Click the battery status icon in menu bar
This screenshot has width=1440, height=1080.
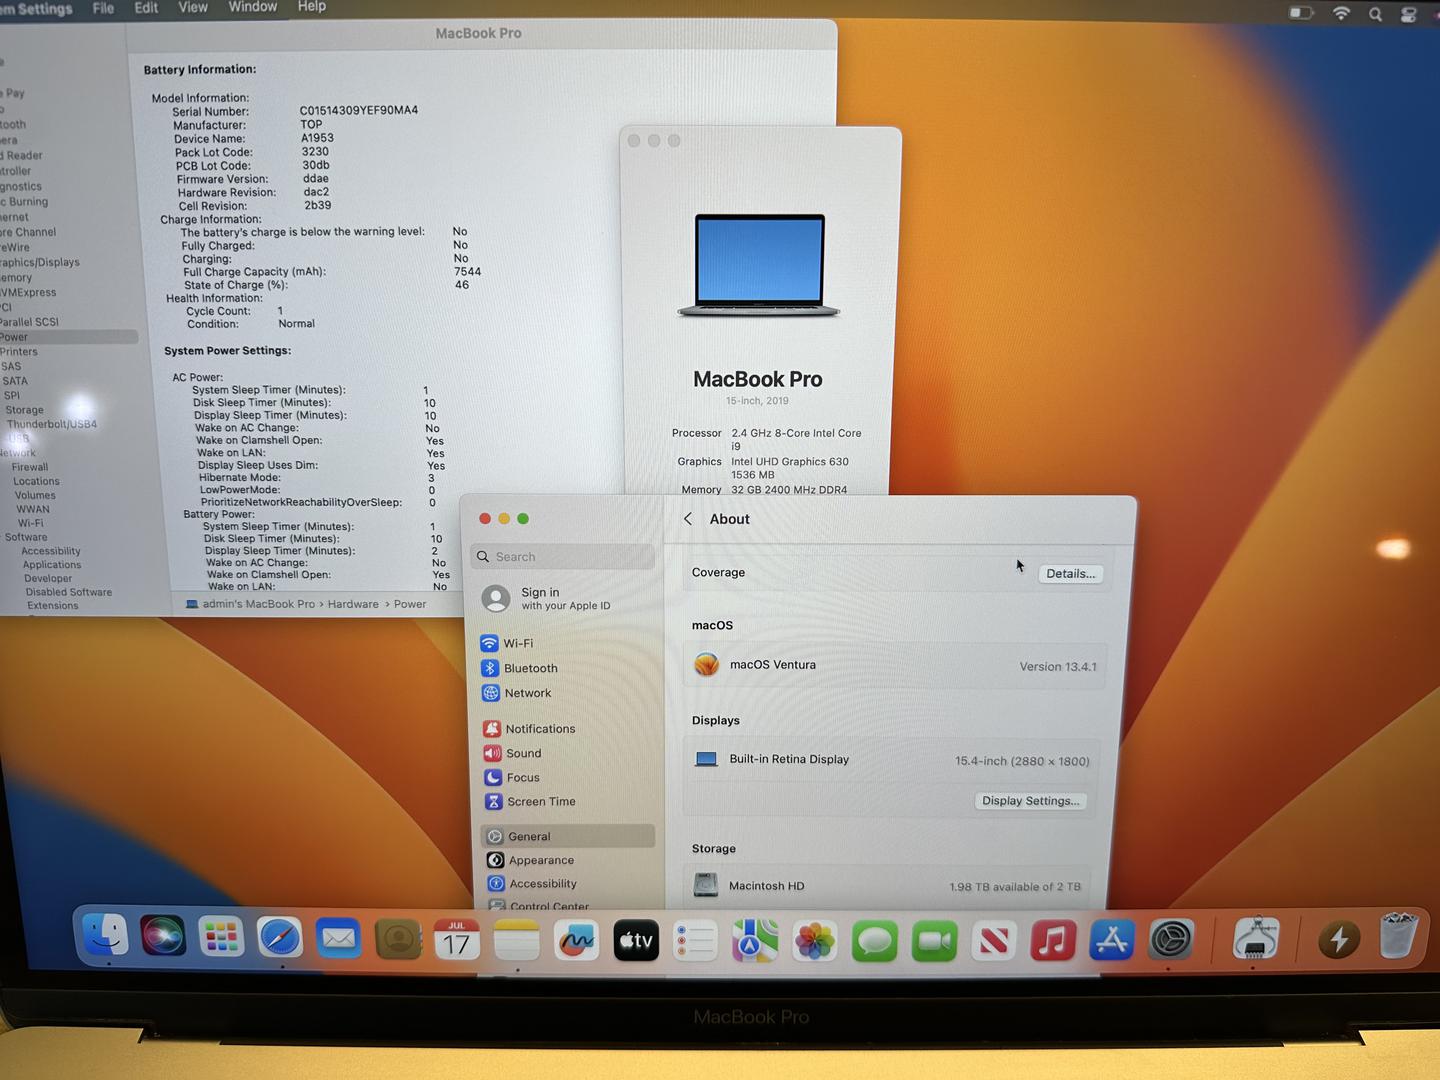(1301, 13)
